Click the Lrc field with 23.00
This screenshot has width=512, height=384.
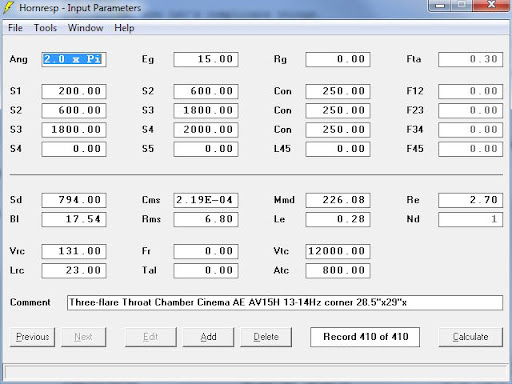point(74,271)
